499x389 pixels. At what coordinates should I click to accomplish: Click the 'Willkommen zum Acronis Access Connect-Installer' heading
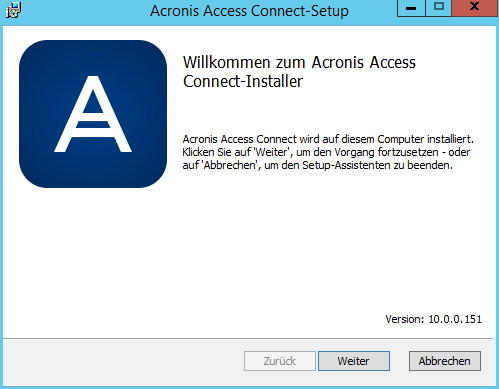[x=299, y=72]
